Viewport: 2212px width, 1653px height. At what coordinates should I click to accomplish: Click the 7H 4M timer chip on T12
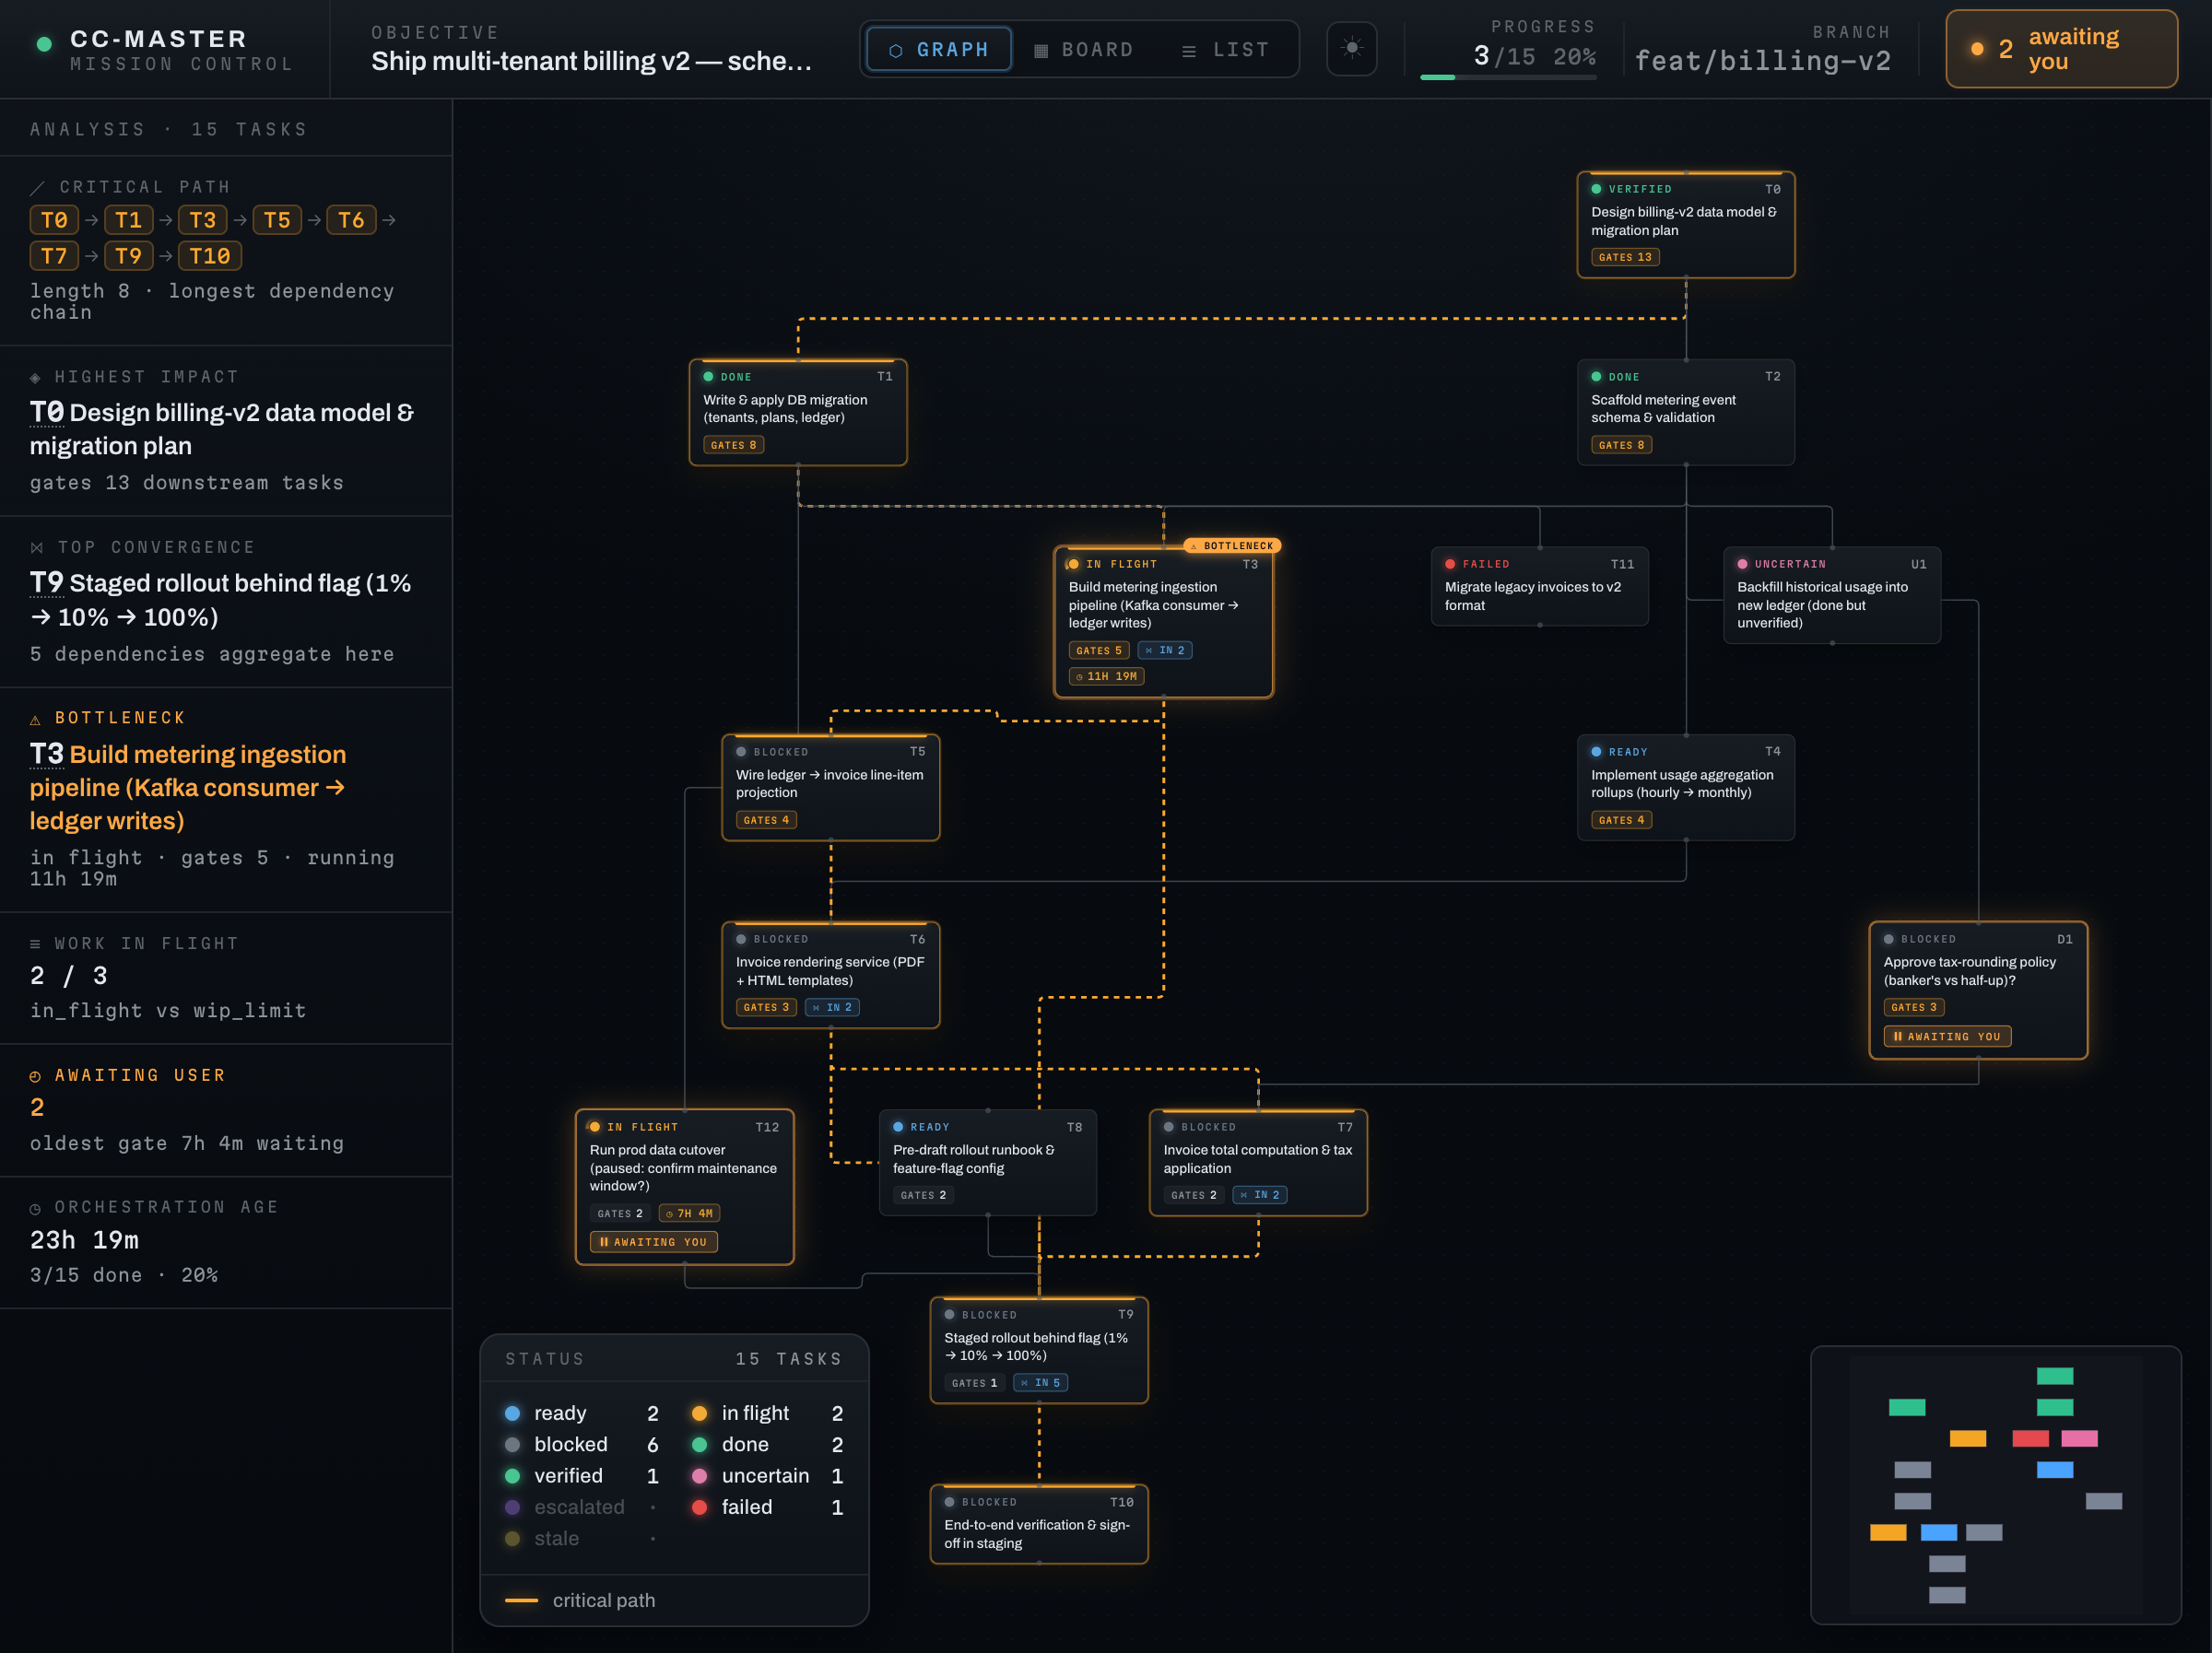(689, 1214)
